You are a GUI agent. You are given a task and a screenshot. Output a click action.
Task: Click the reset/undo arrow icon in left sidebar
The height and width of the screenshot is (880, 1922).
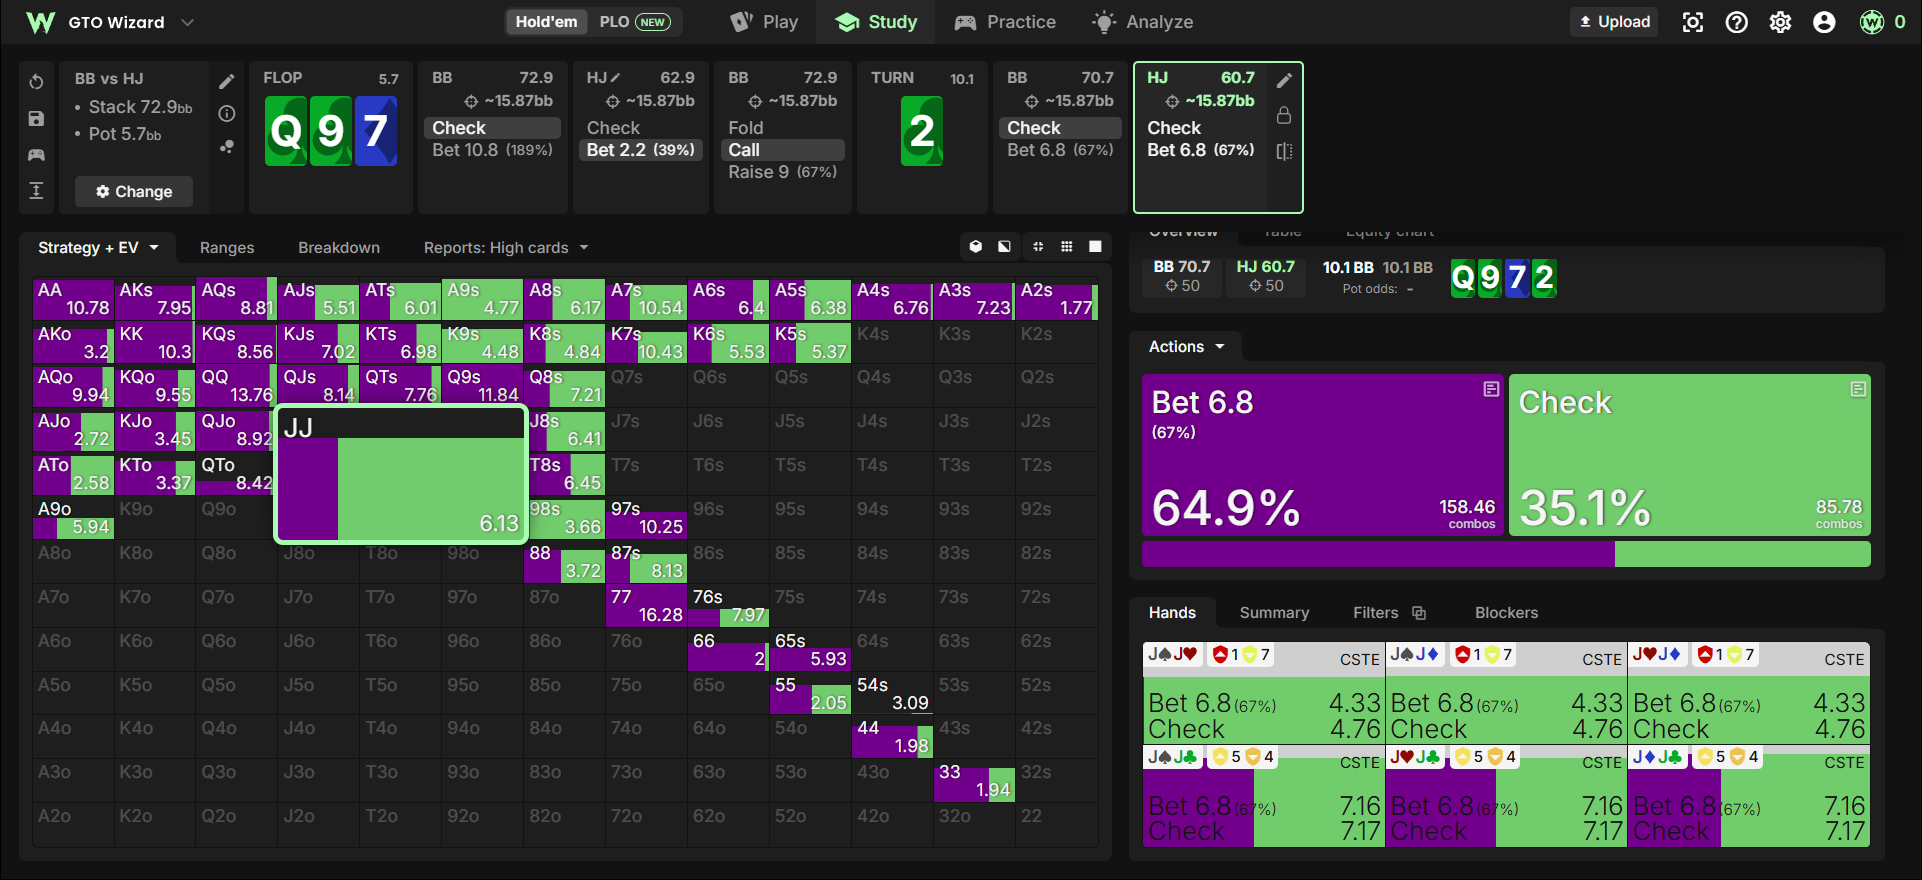click(36, 82)
